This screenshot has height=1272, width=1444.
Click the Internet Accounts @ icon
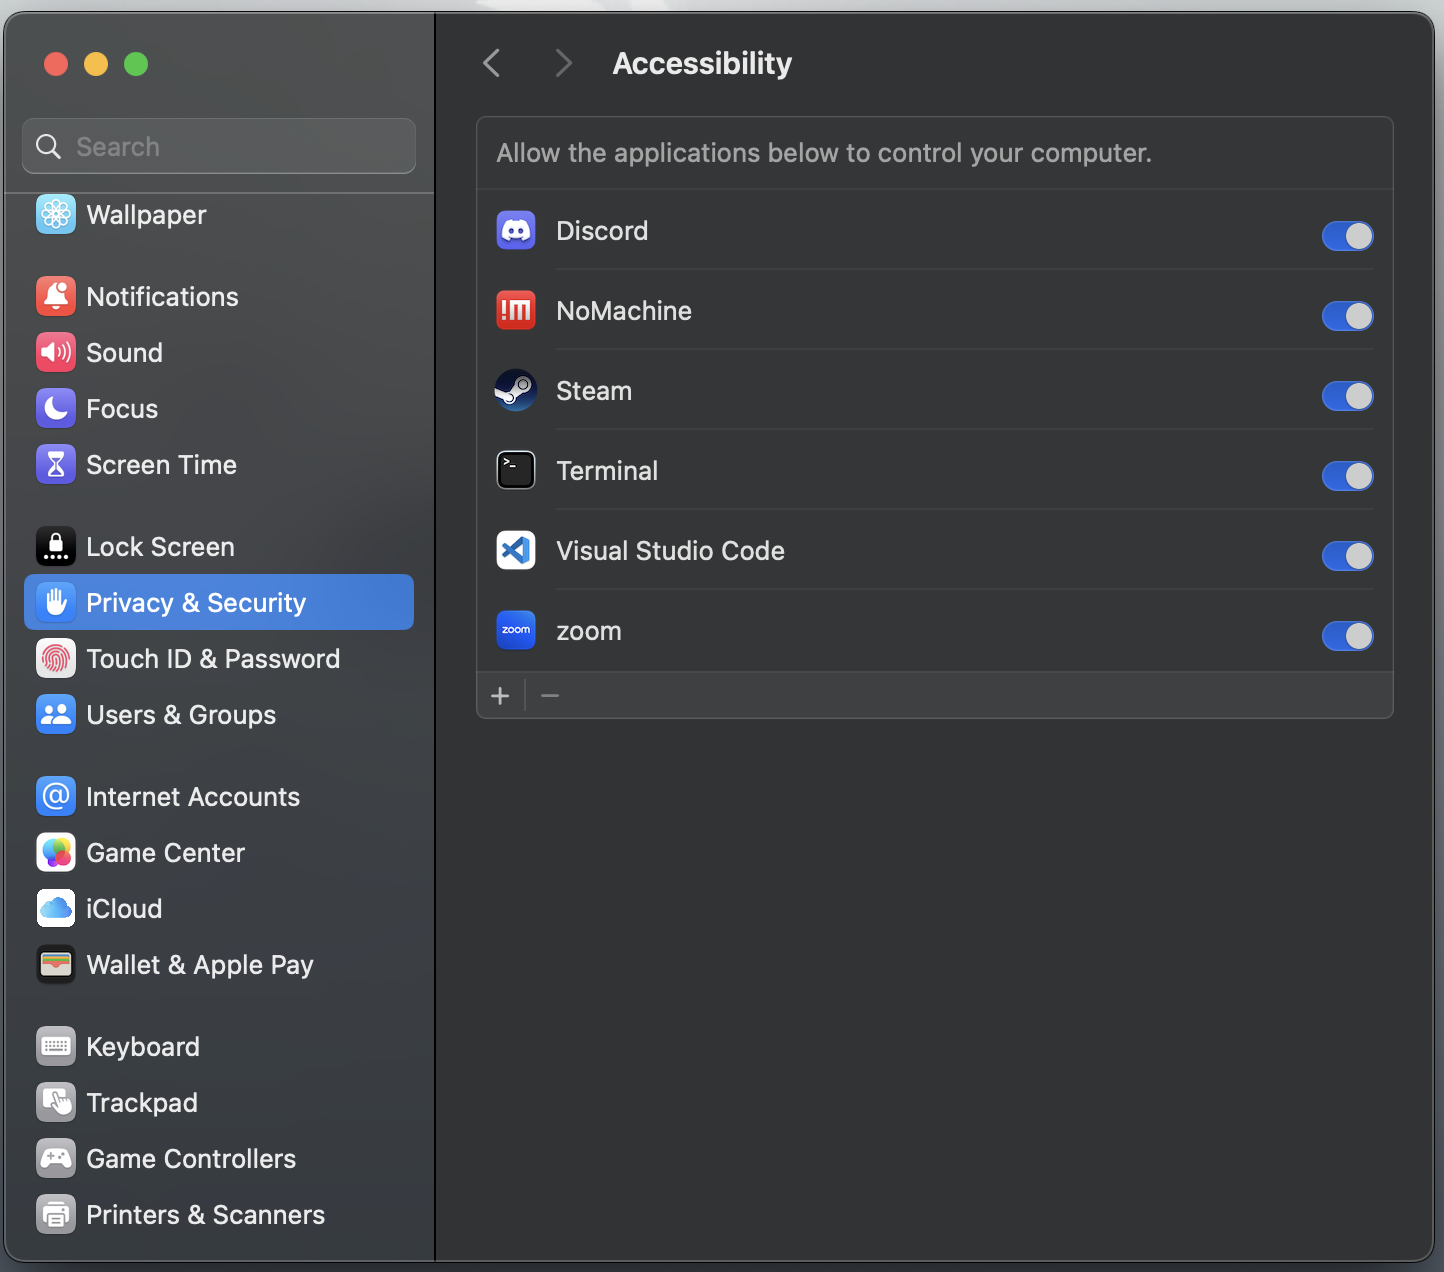pyautogui.click(x=56, y=796)
